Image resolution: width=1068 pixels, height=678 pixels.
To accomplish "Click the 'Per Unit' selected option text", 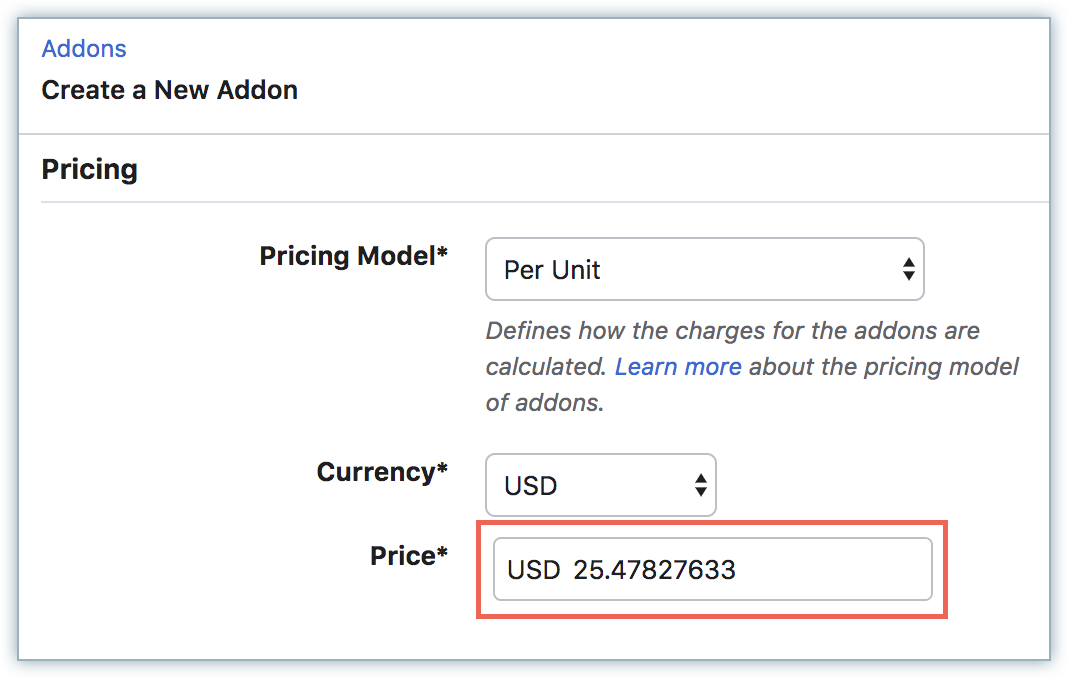I will click(x=552, y=270).
